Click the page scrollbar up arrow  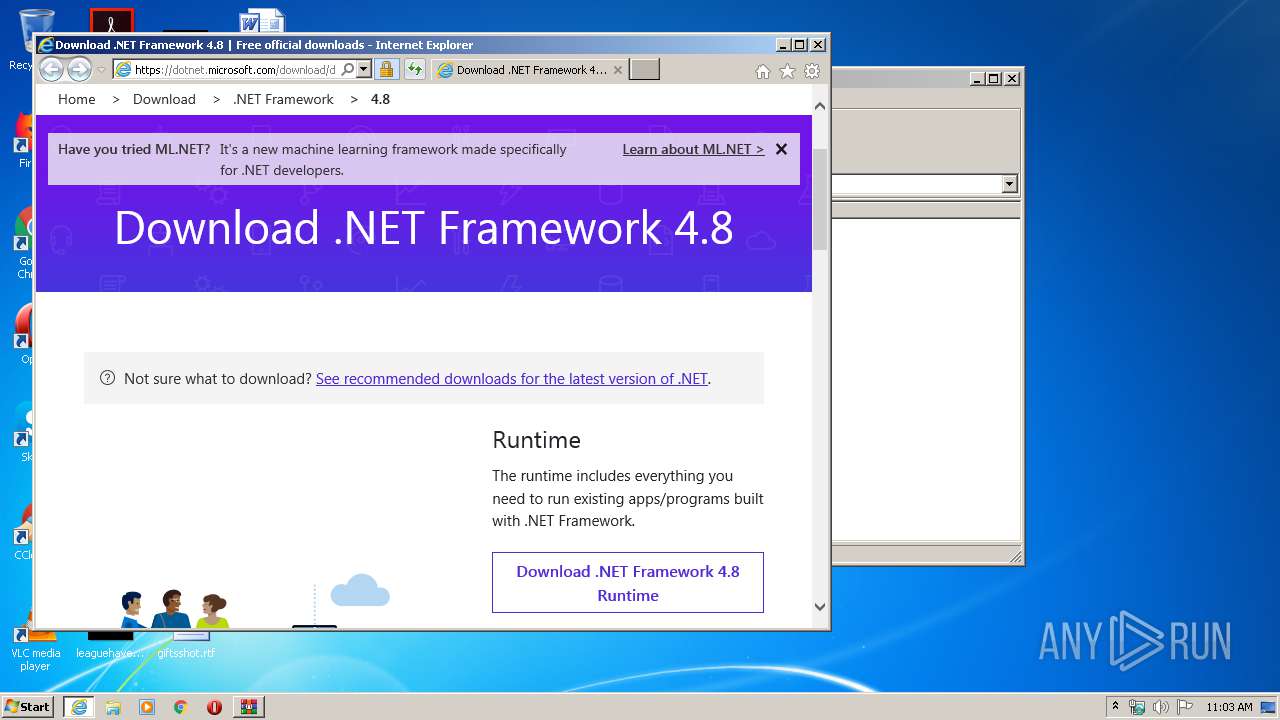click(x=820, y=105)
